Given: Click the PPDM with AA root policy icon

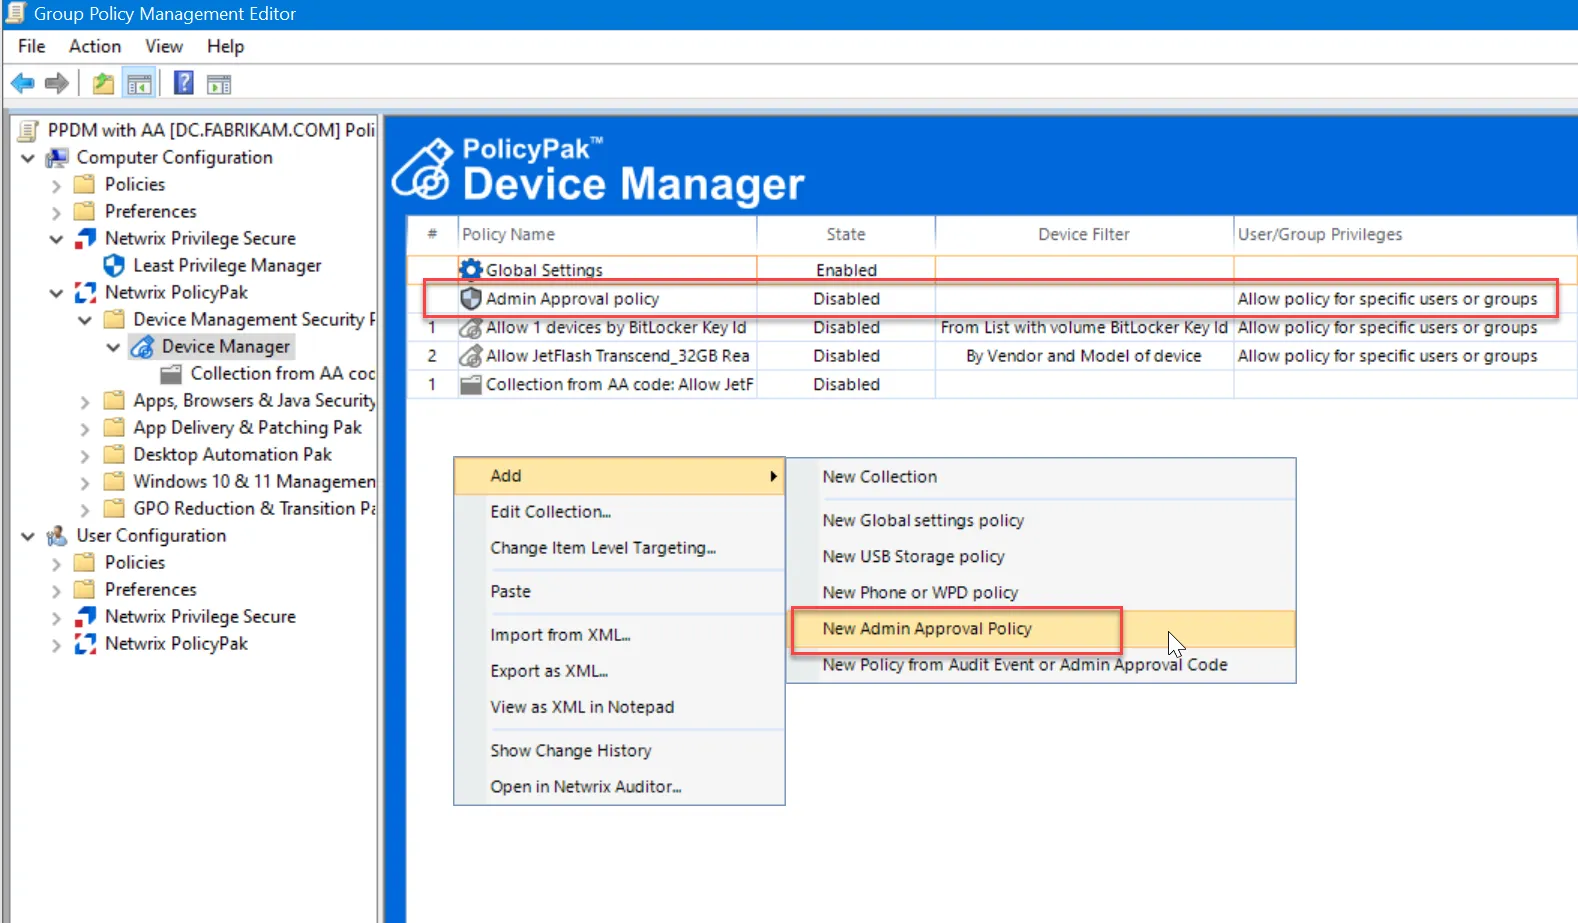Looking at the screenshot, I should tap(29, 130).
